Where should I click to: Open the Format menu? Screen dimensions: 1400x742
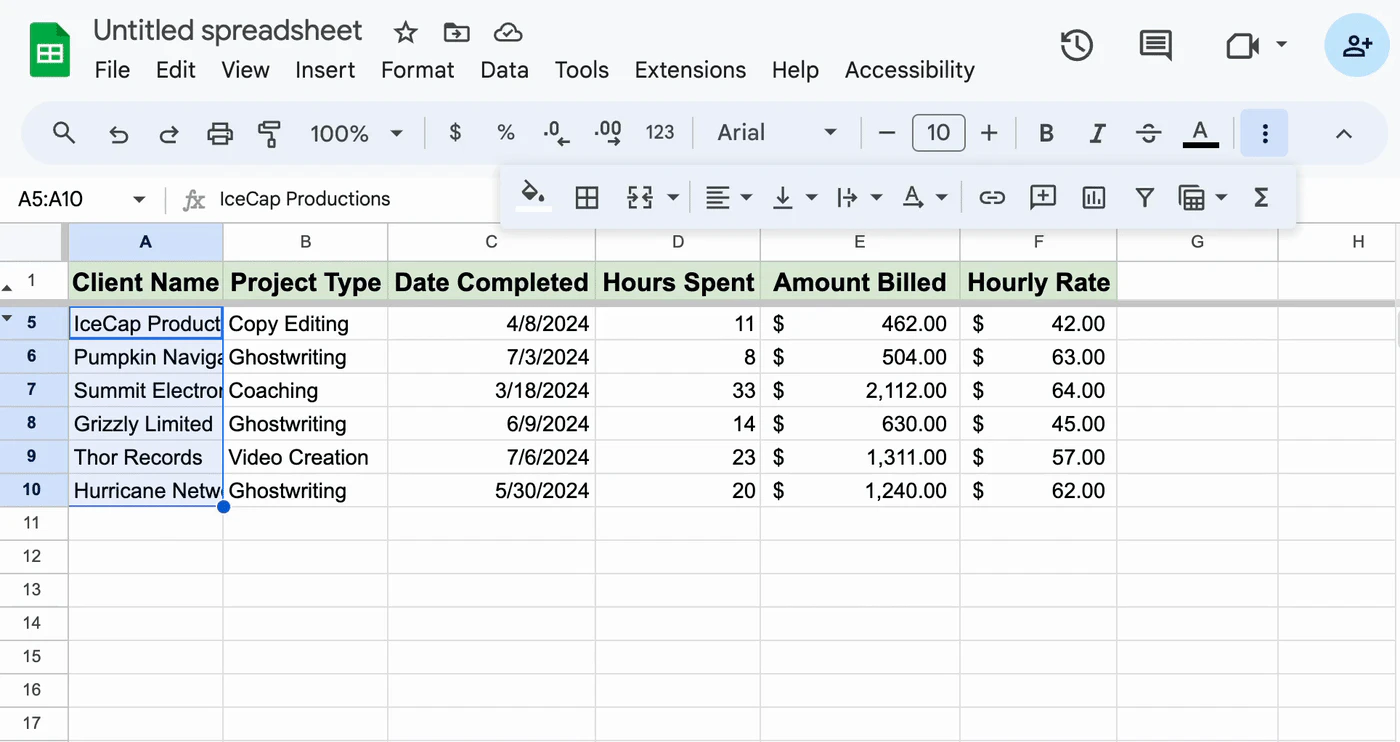click(x=418, y=70)
